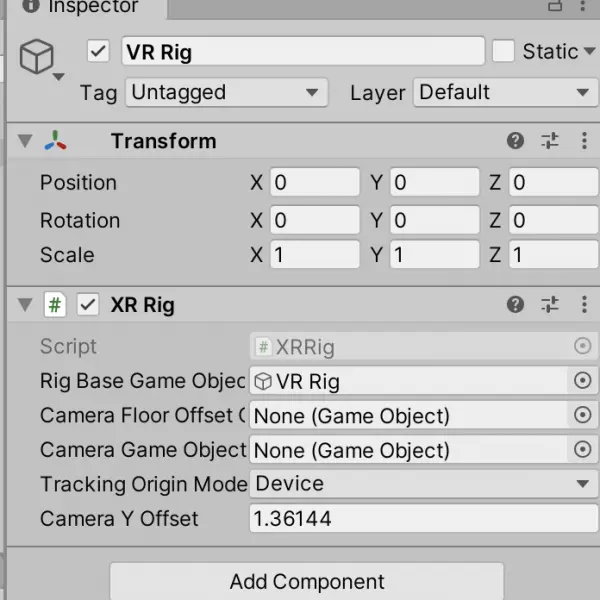Click the Camera Y Offset value field
Screen dimensions: 600x600
click(424, 518)
